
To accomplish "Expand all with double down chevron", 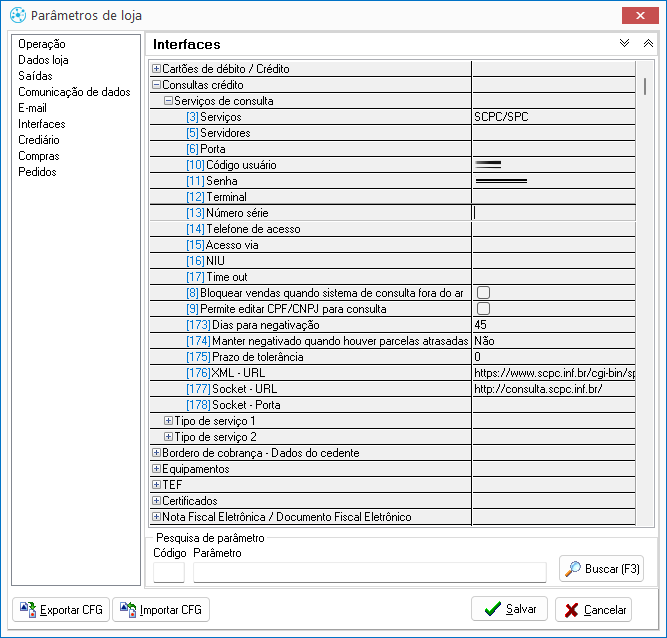I will tap(624, 43).
